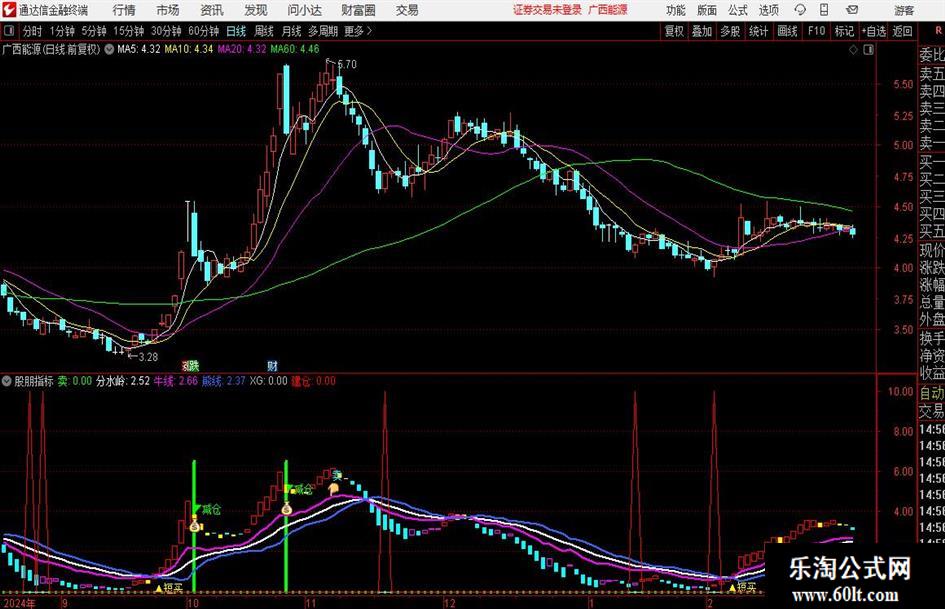Click the 广西能源(日线 前复权) chart title
Viewport: 945px width, 609px height.
coord(51,49)
